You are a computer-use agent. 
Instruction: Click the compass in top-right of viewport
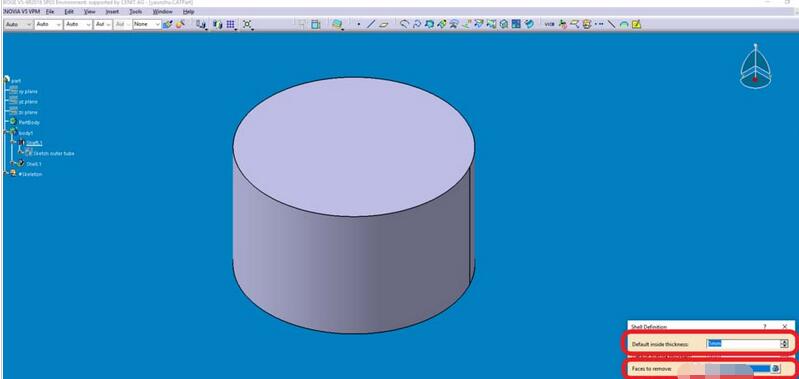coord(755,67)
